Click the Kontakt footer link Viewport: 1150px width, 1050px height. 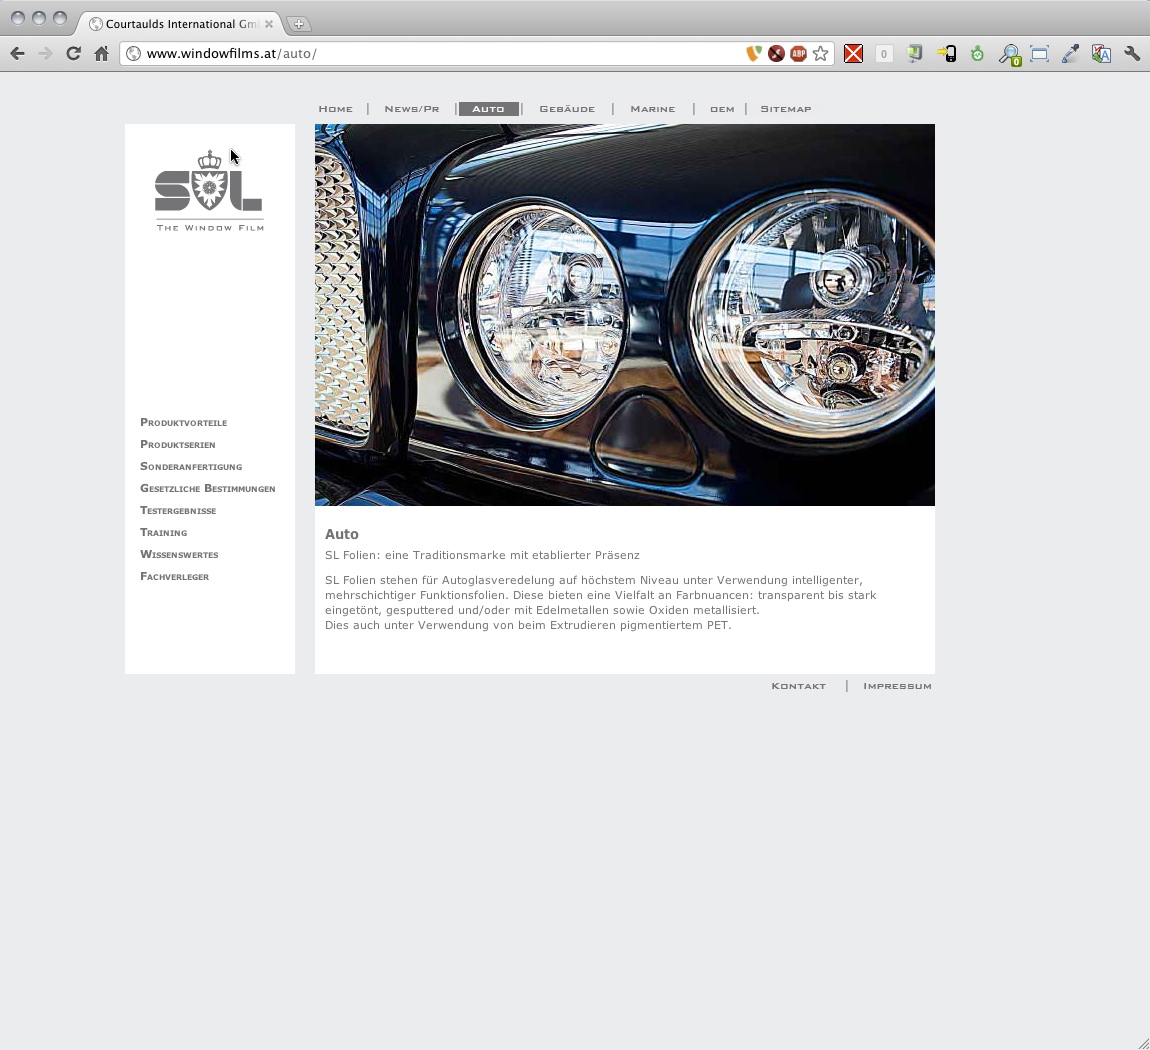[x=798, y=686]
